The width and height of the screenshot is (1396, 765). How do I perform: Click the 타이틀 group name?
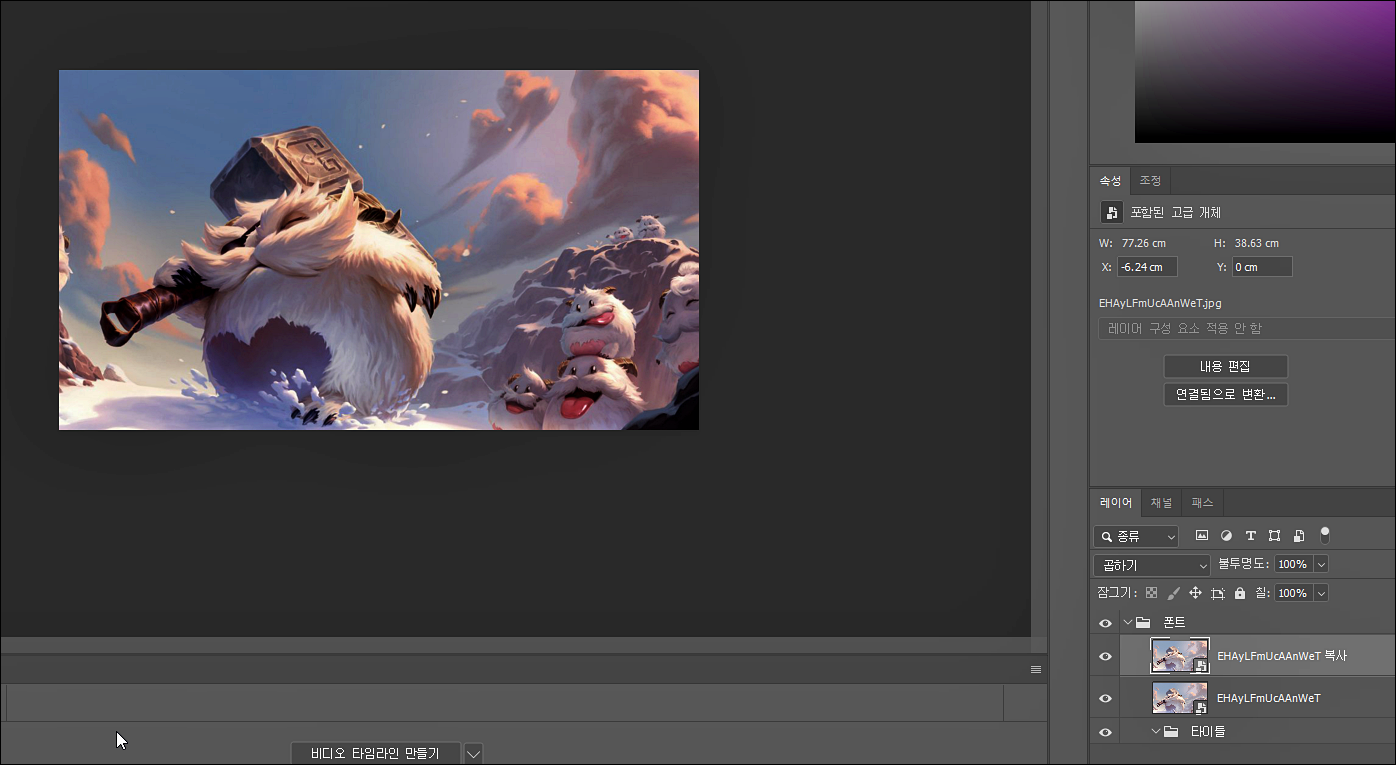pos(1208,732)
